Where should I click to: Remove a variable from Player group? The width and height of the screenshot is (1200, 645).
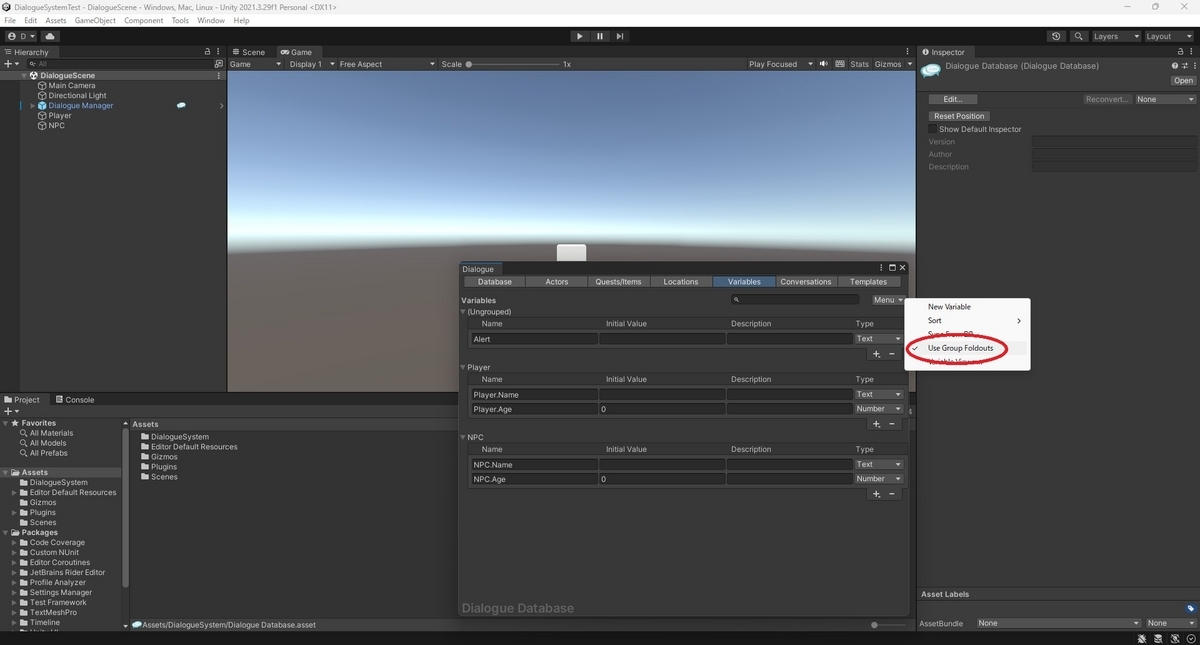(x=892, y=424)
